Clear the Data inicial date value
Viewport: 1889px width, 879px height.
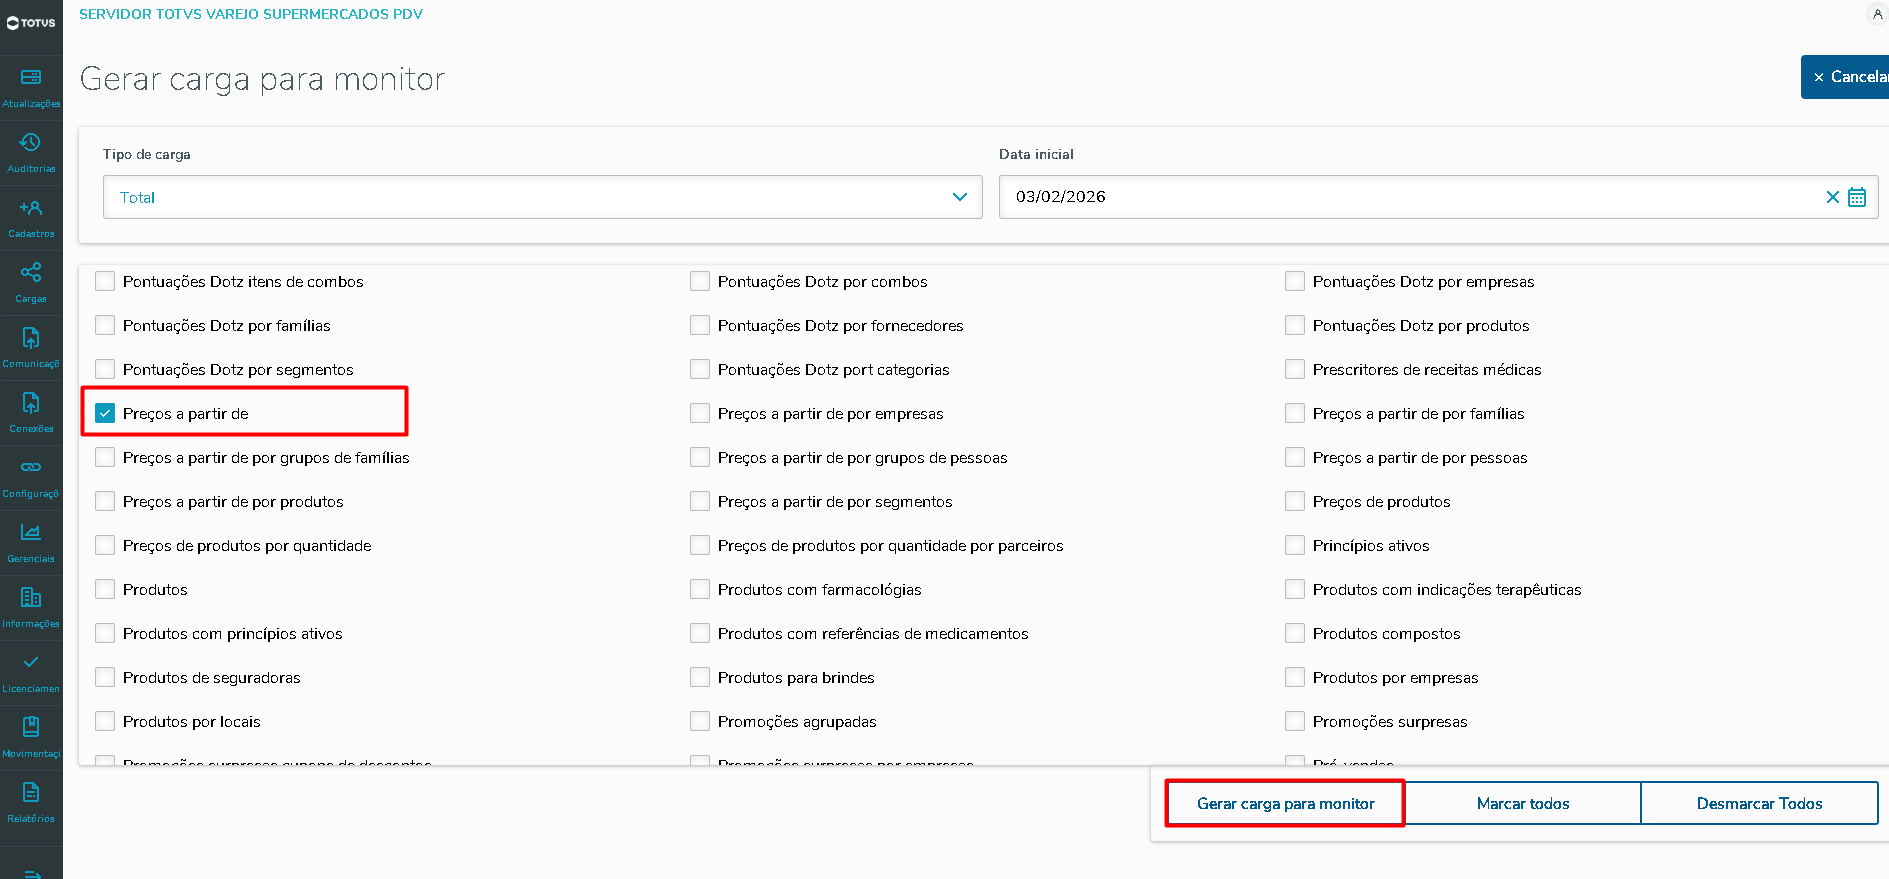[x=1832, y=197]
